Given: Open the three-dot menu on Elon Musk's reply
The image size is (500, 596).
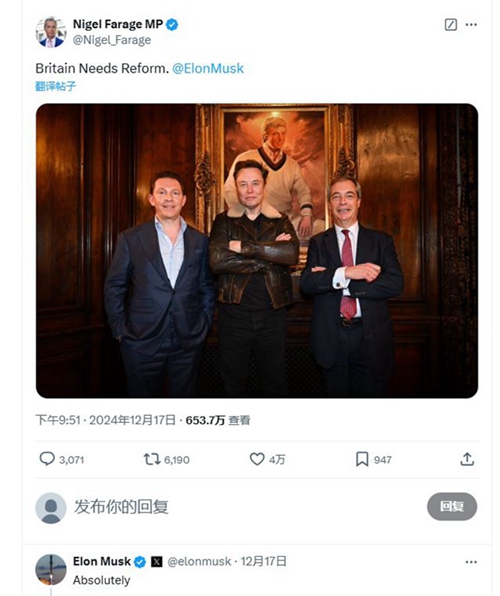Looking at the screenshot, I should pyautogui.click(x=471, y=562).
